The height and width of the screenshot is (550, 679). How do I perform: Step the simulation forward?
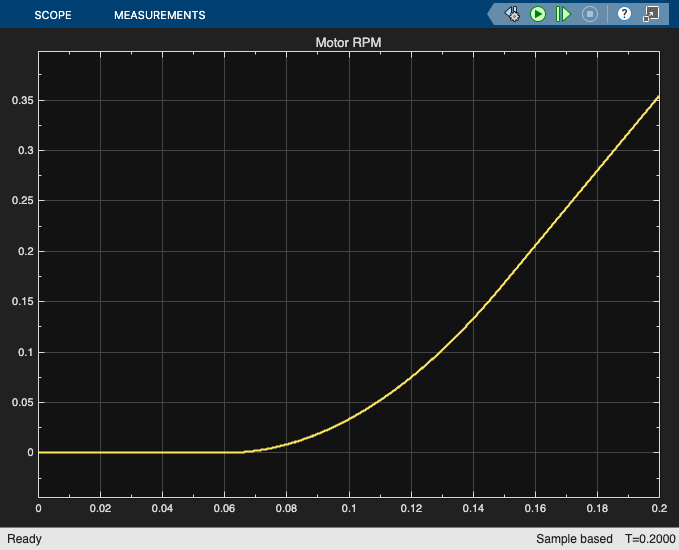point(563,14)
